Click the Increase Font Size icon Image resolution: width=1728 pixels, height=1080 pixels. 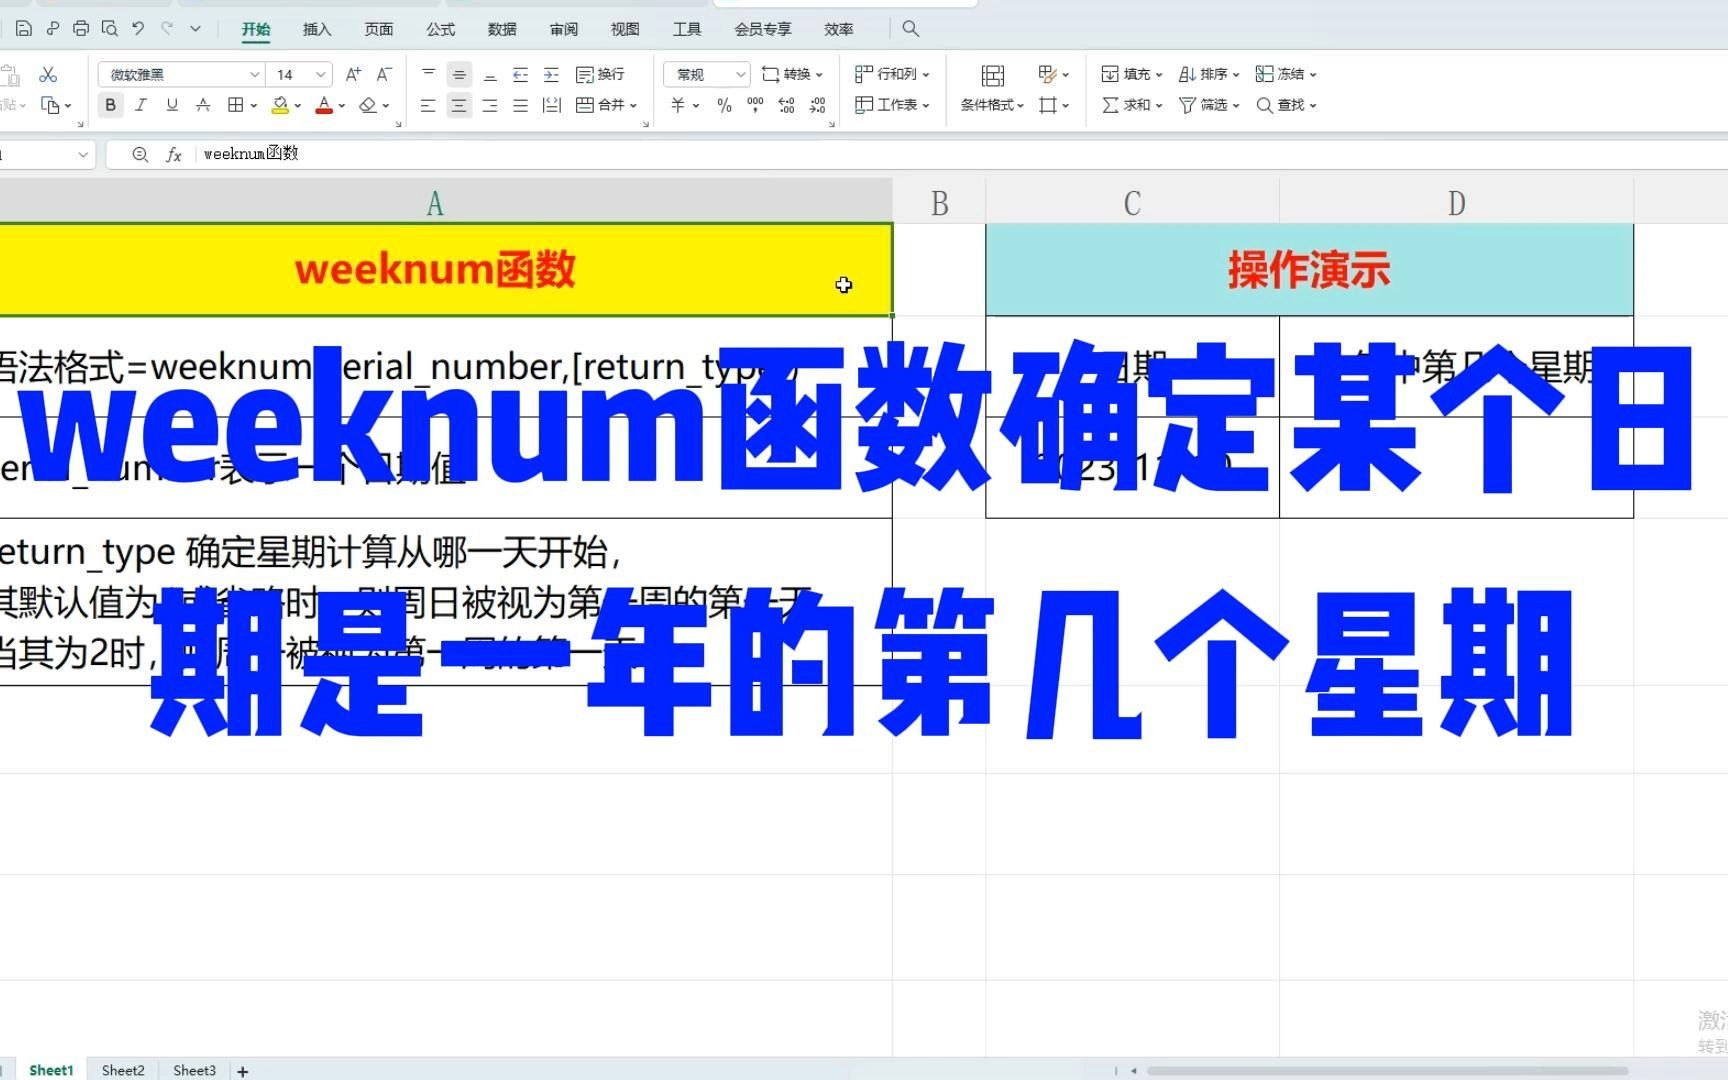coord(353,75)
